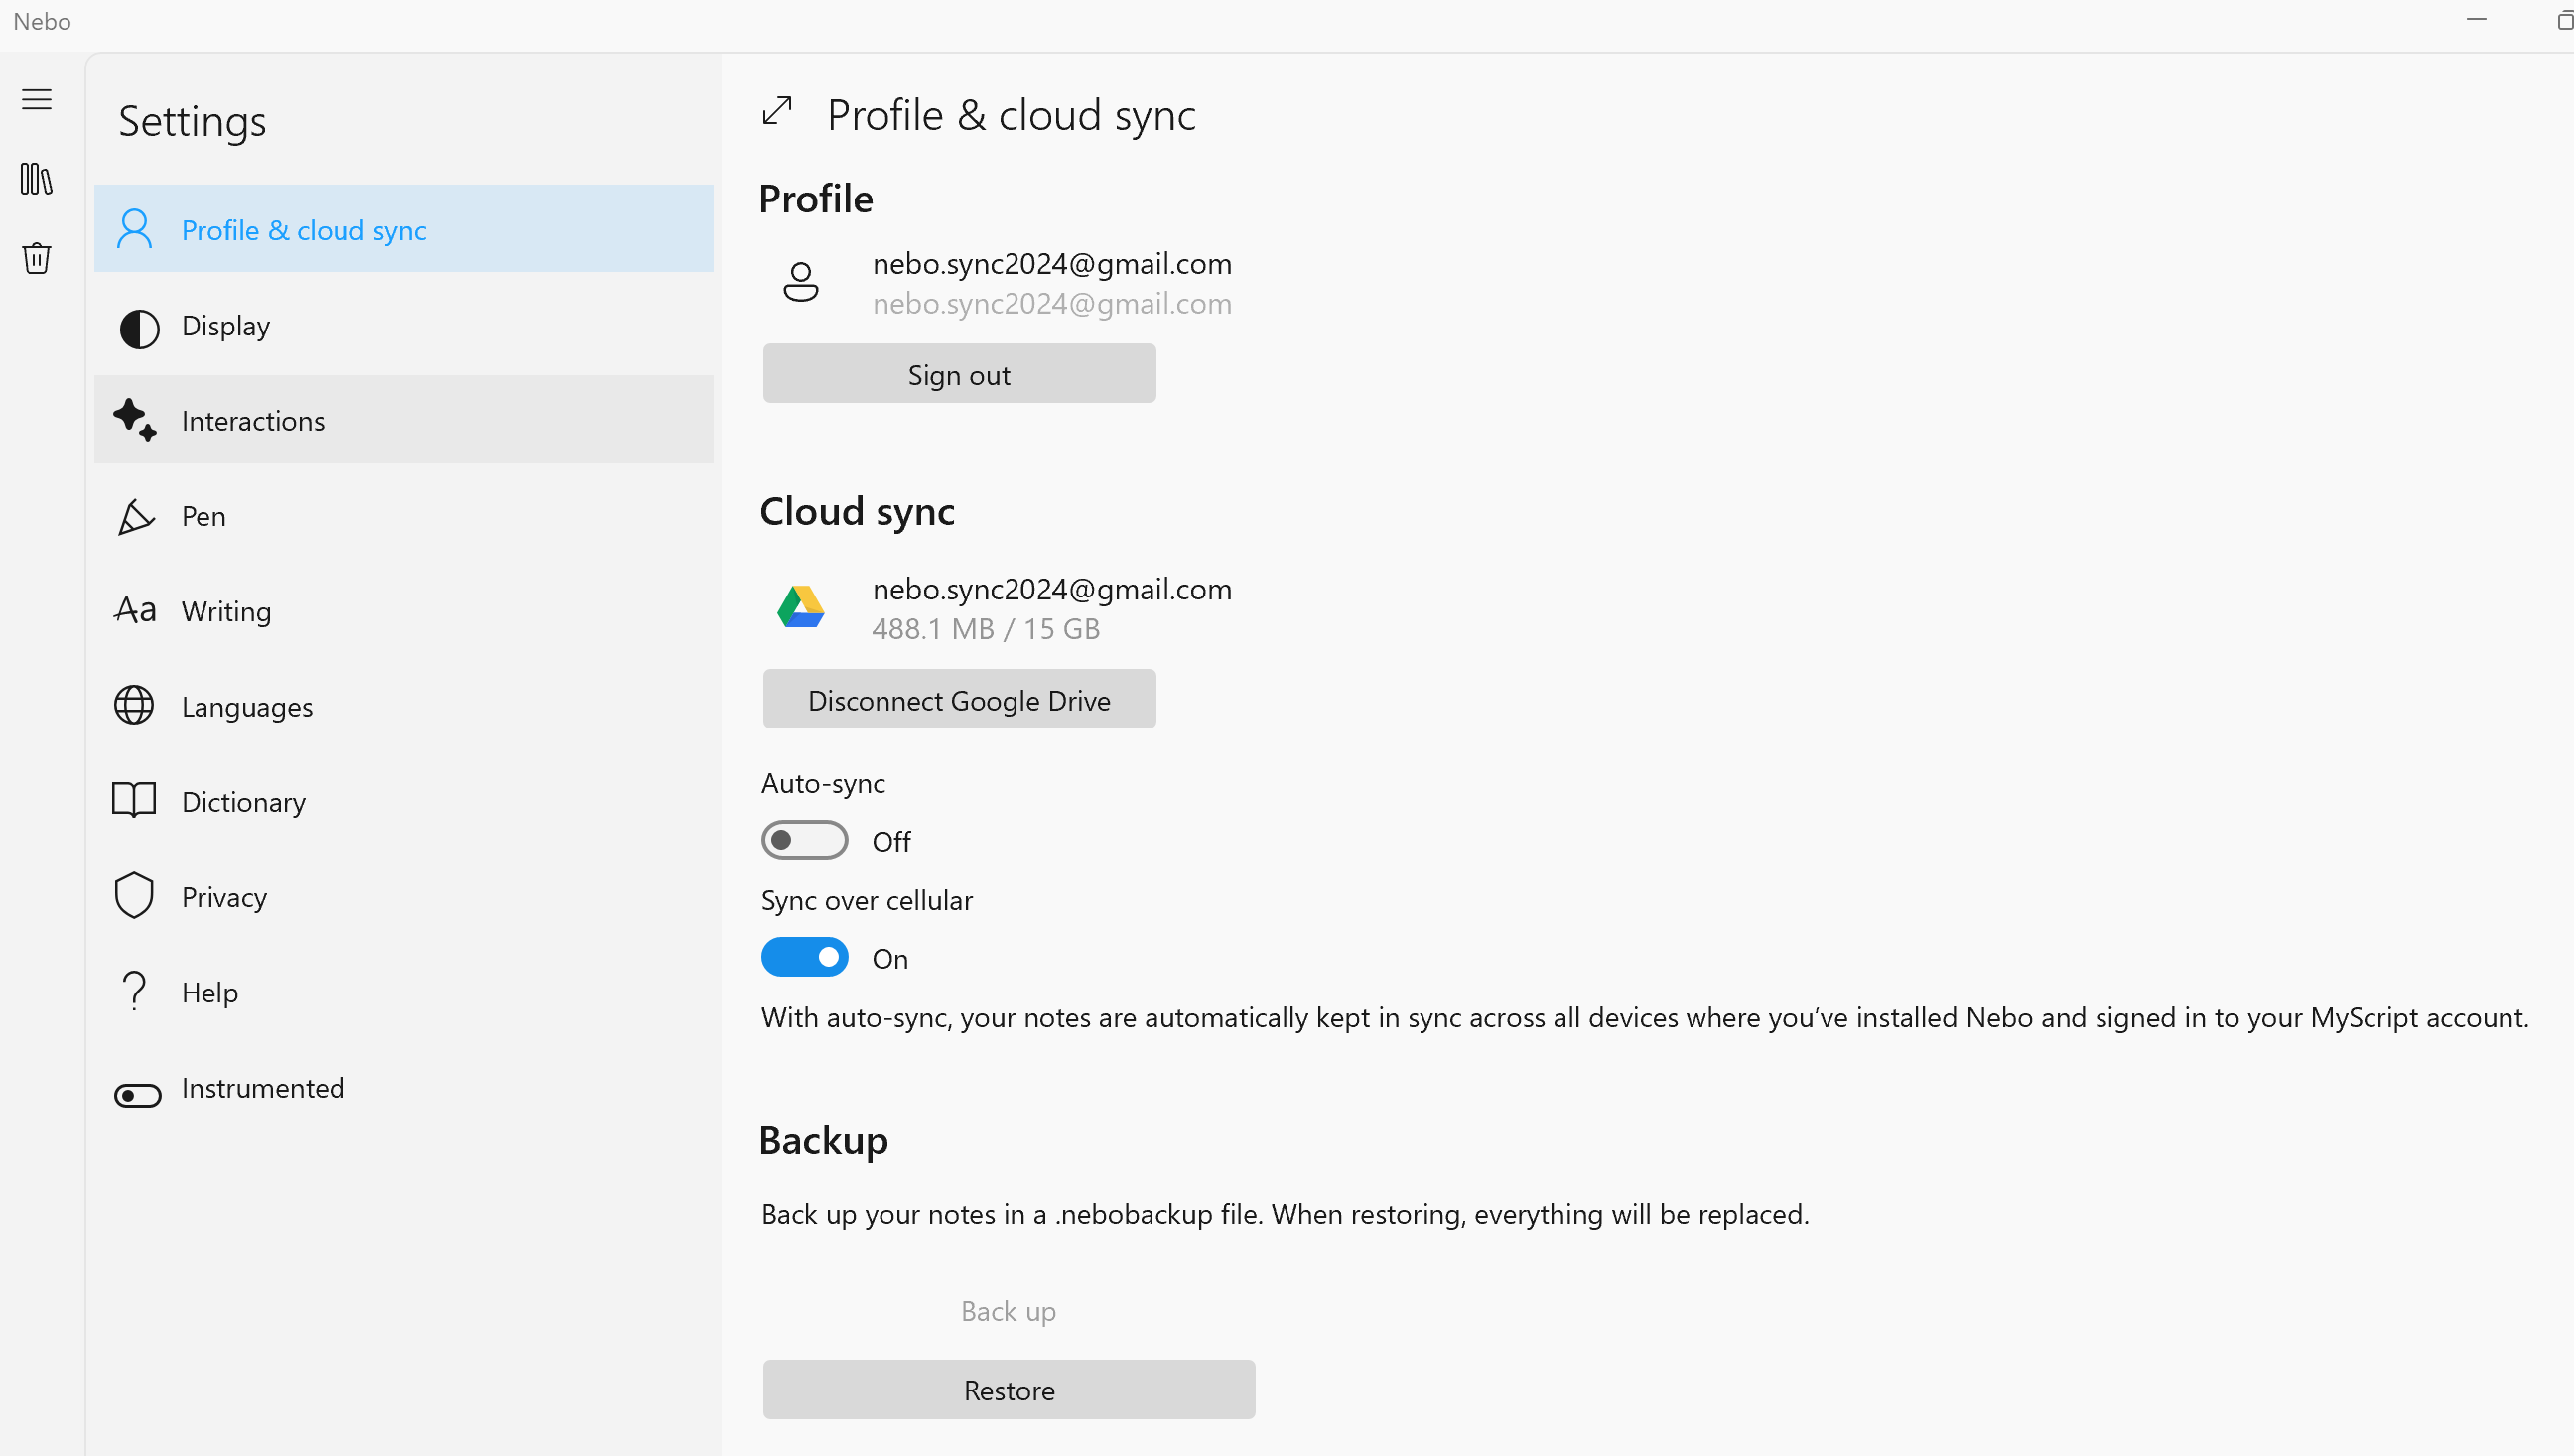
Task: Click the Google Drive logo icon
Action: (801, 607)
